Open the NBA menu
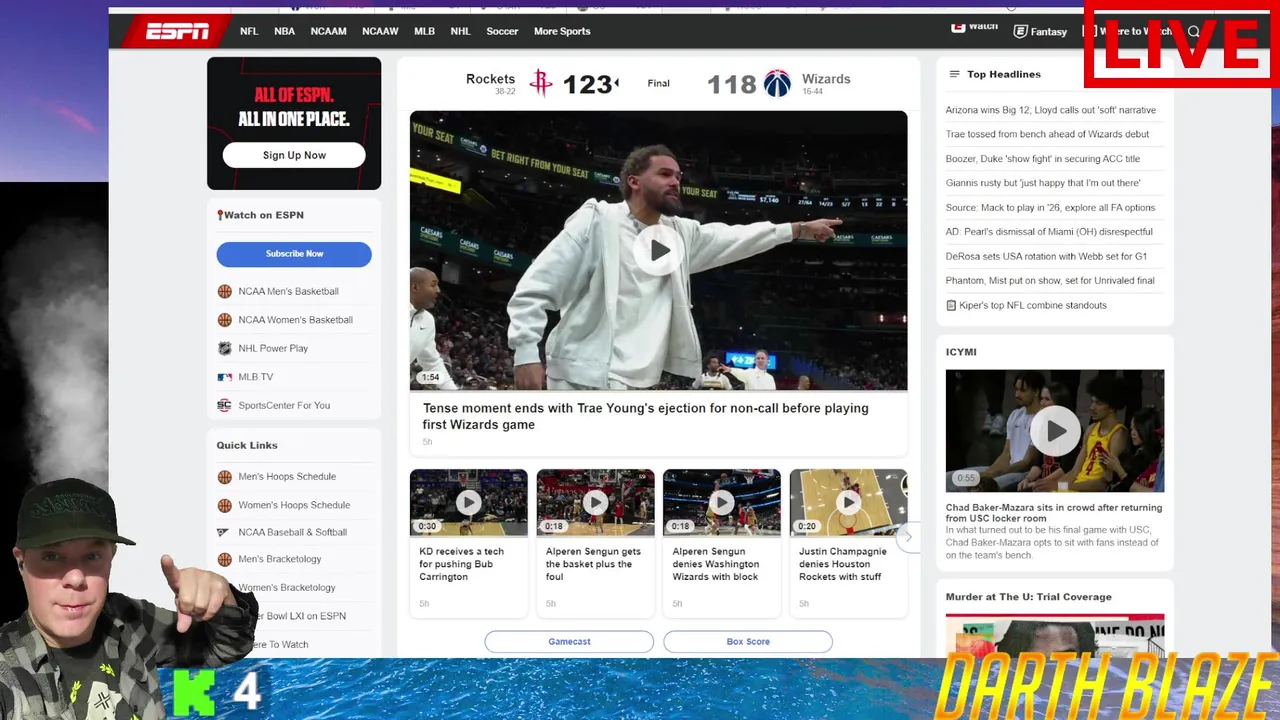The image size is (1280, 720). click(x=284, y=31)
